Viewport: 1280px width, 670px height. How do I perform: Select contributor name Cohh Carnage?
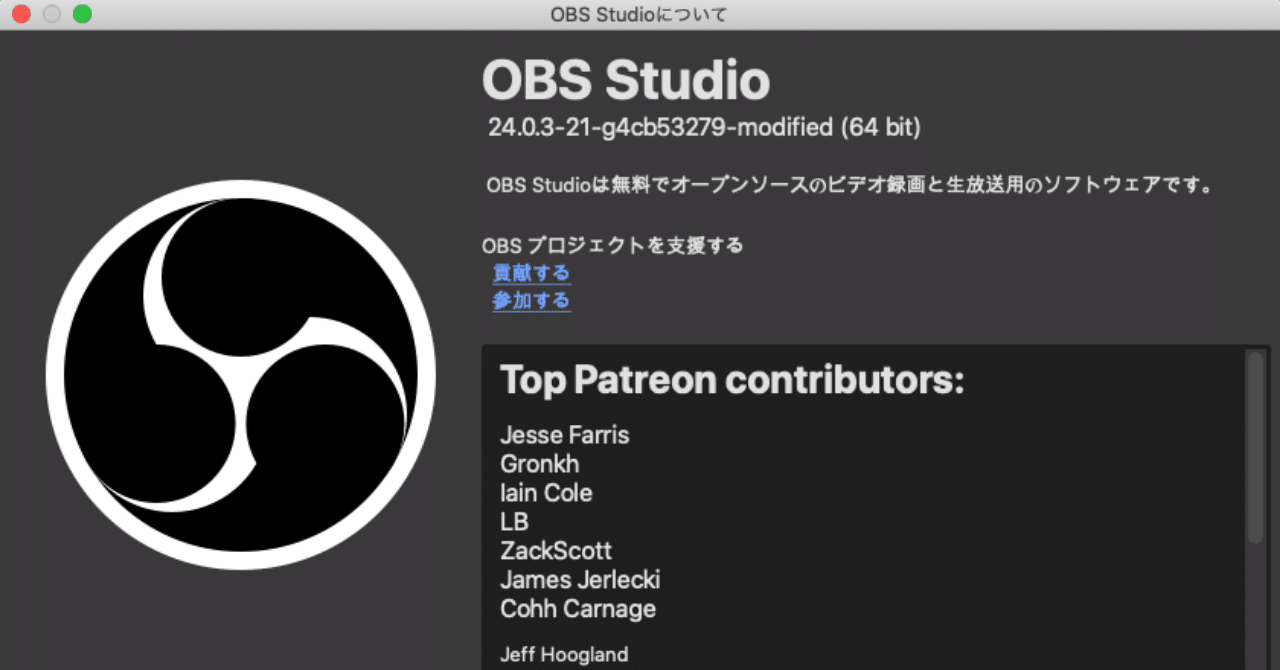[x=578, y=609]
